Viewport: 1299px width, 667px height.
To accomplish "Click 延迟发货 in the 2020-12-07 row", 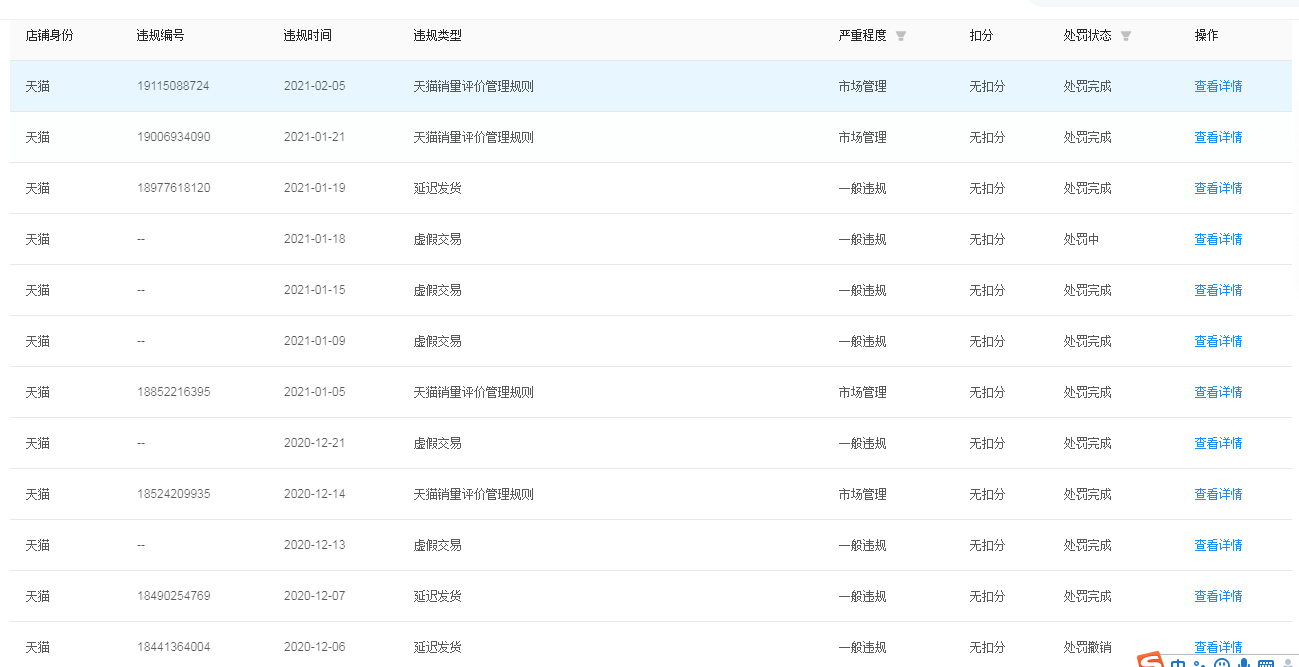I will pyautogui.click(x=437, y=596).
